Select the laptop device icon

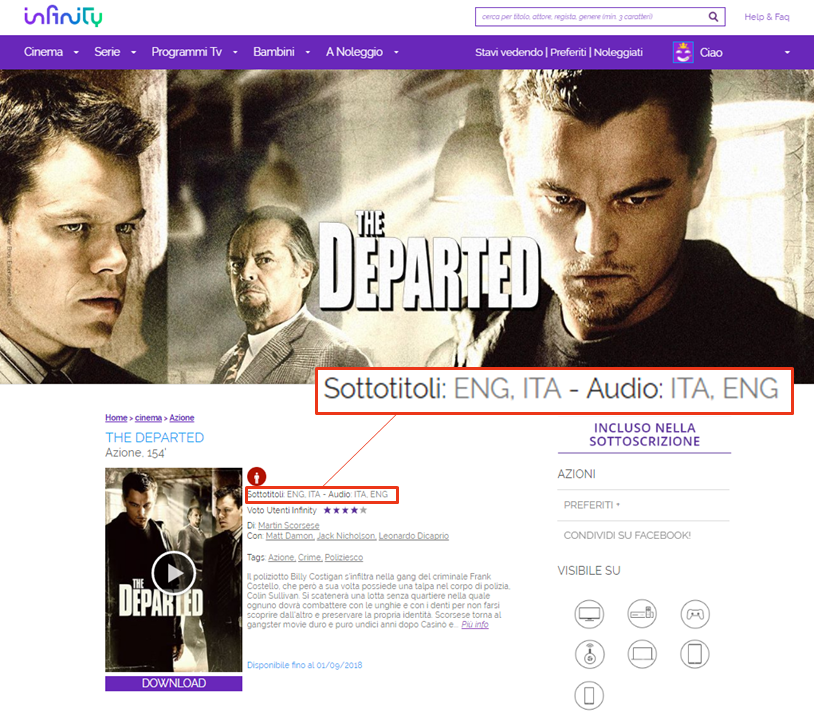click(x=642, y=654)
